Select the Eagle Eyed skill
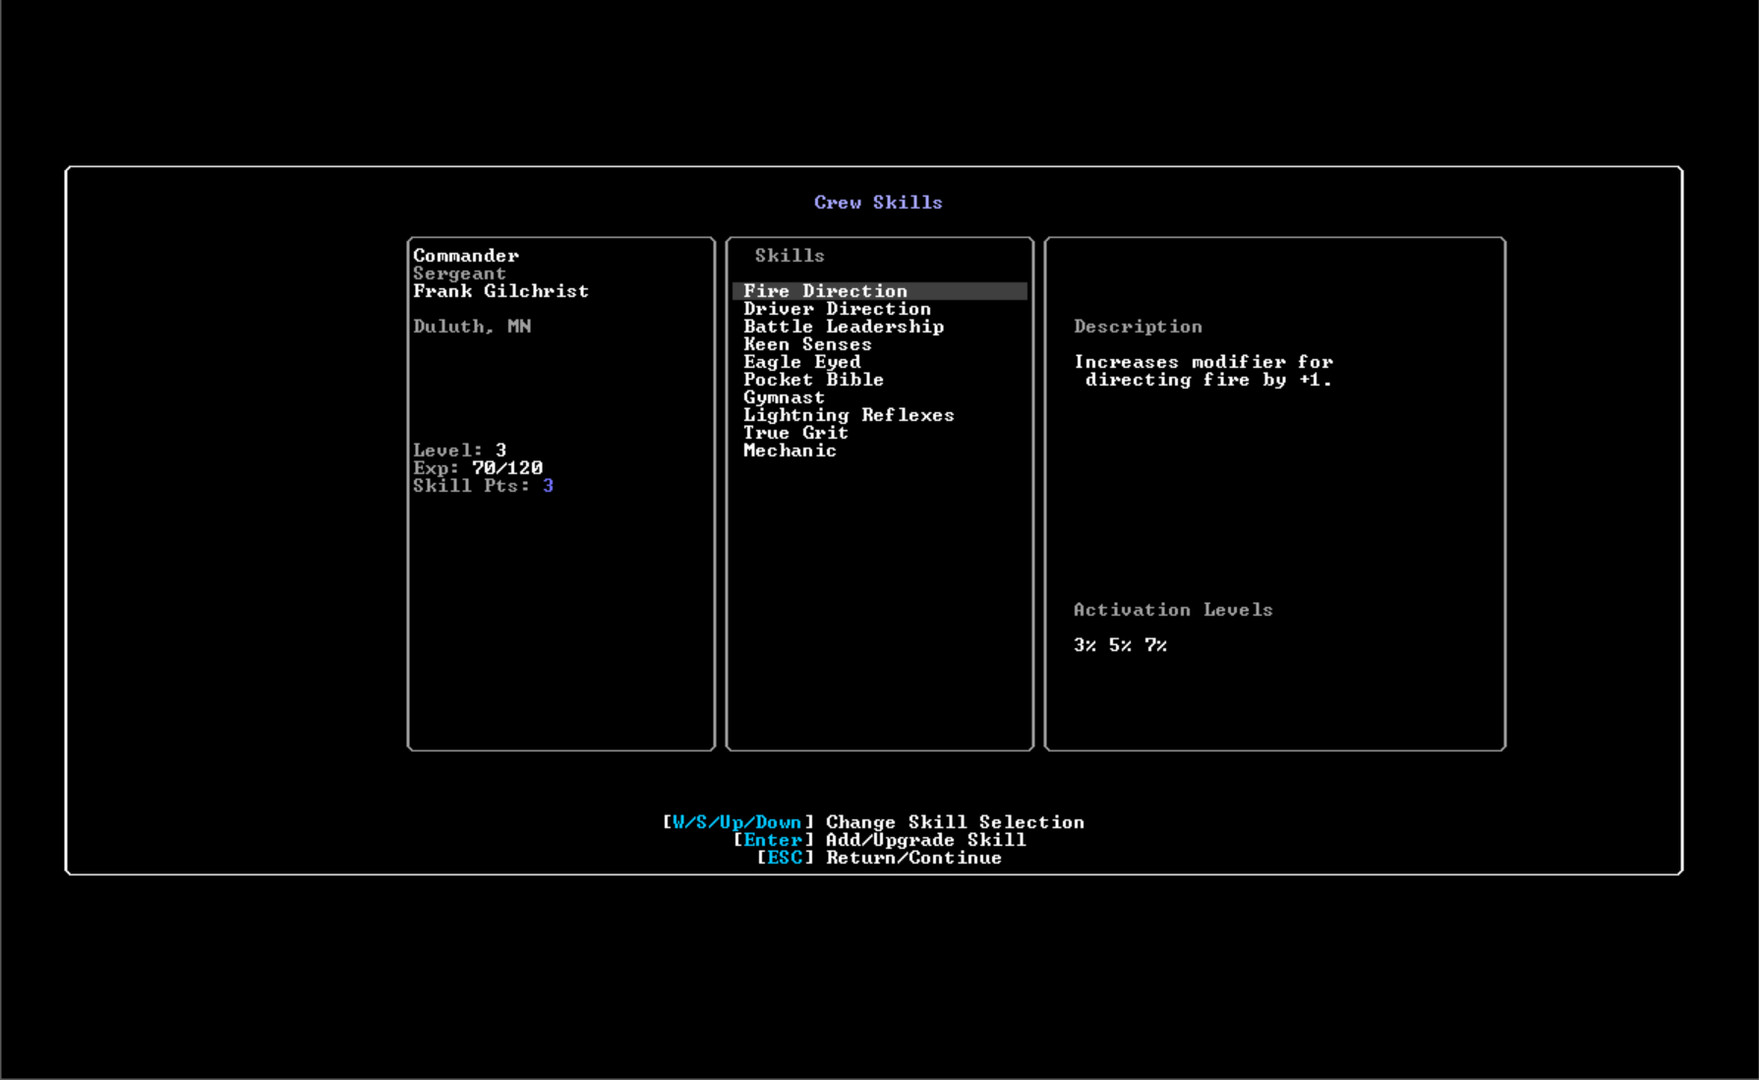 click(x=802, y=362)
